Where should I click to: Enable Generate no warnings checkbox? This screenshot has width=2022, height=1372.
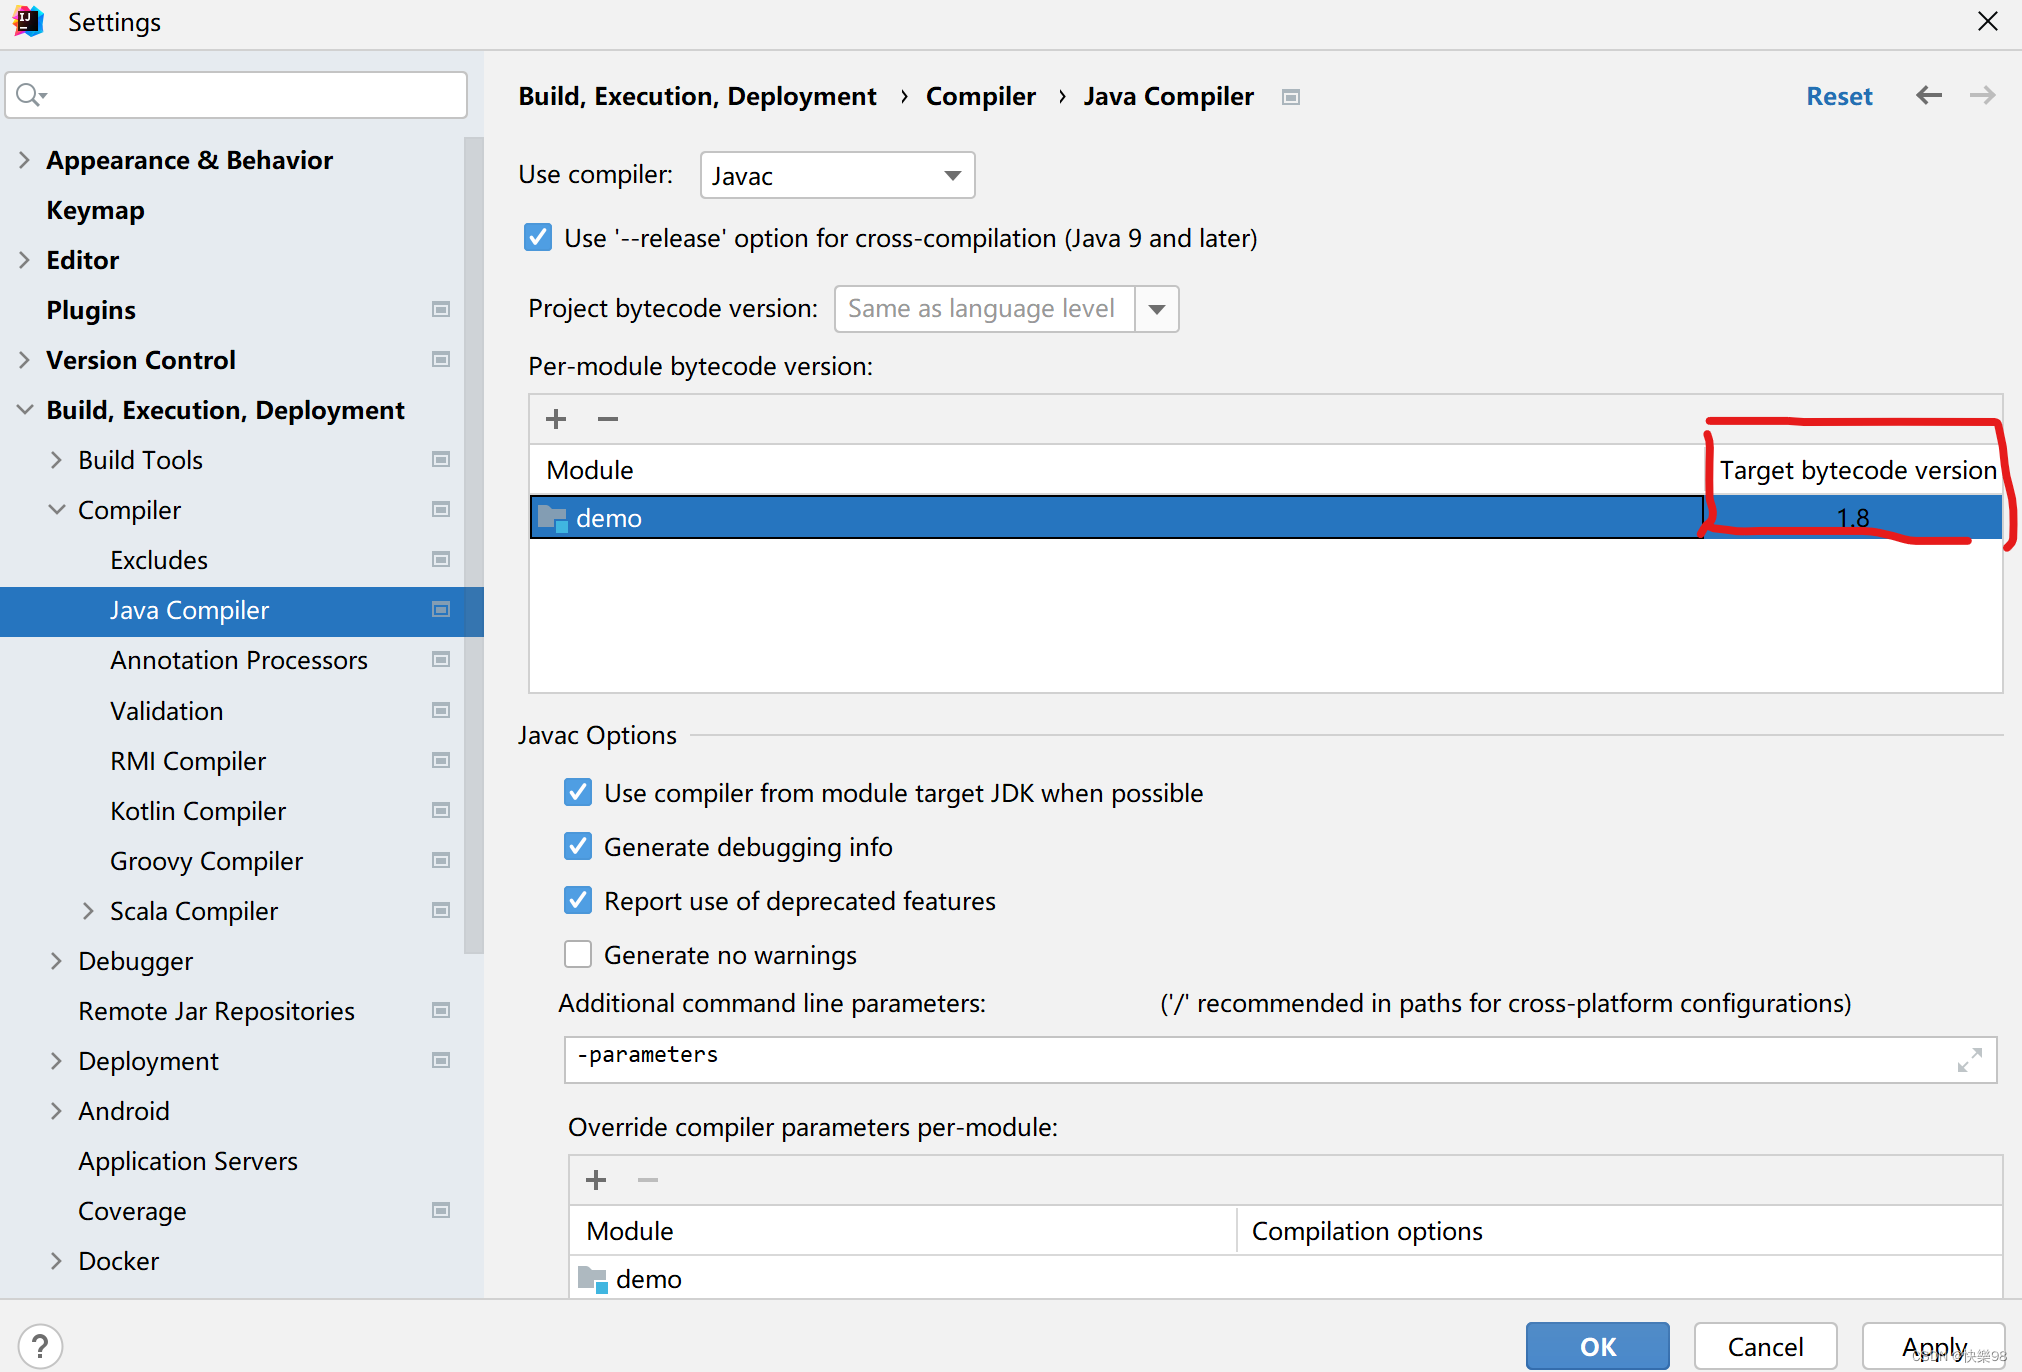tap(578, 954)
